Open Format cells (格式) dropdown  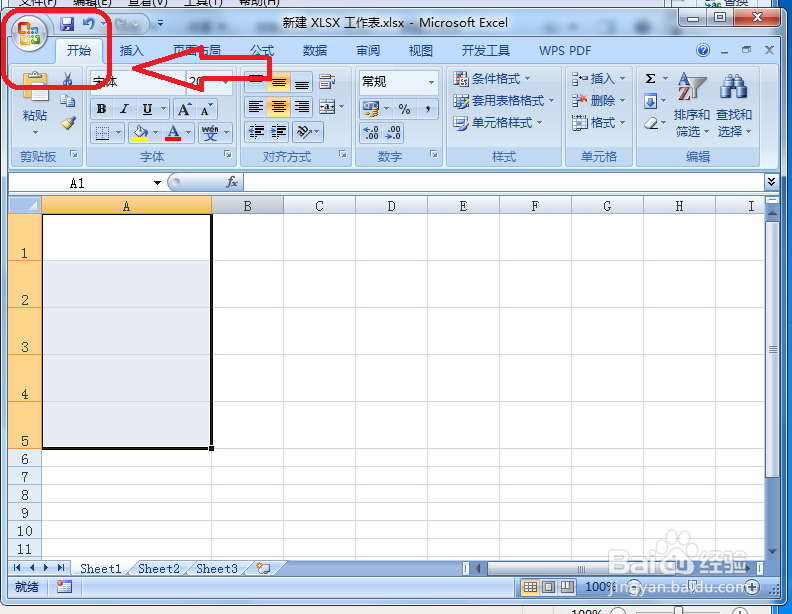[599, 123]
